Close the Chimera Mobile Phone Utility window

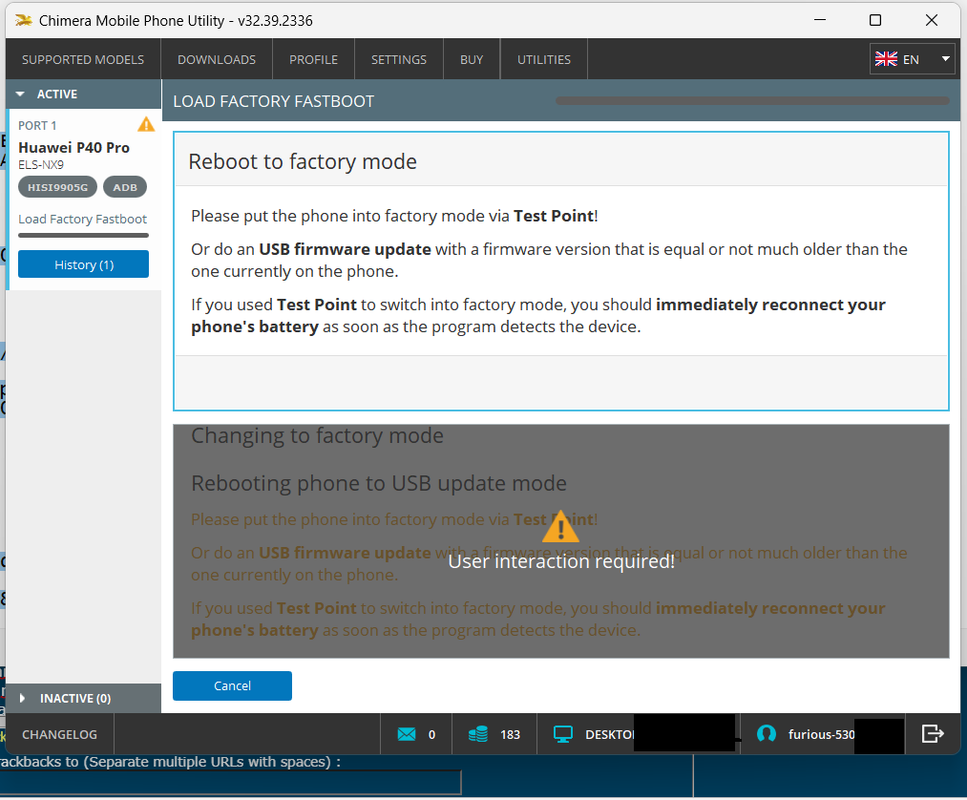932,20
